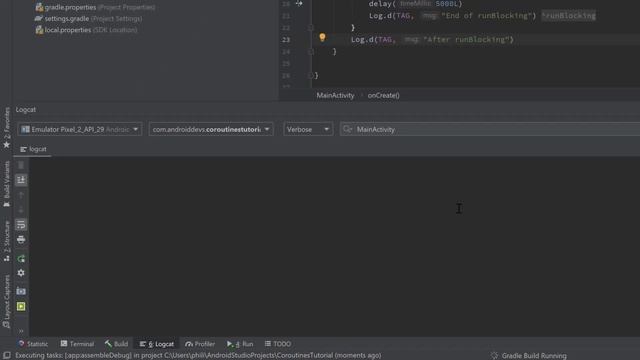Screen dimensions: 640x360
Task: Click the "After runBlocking" string in code
Action: coord(467,40)
